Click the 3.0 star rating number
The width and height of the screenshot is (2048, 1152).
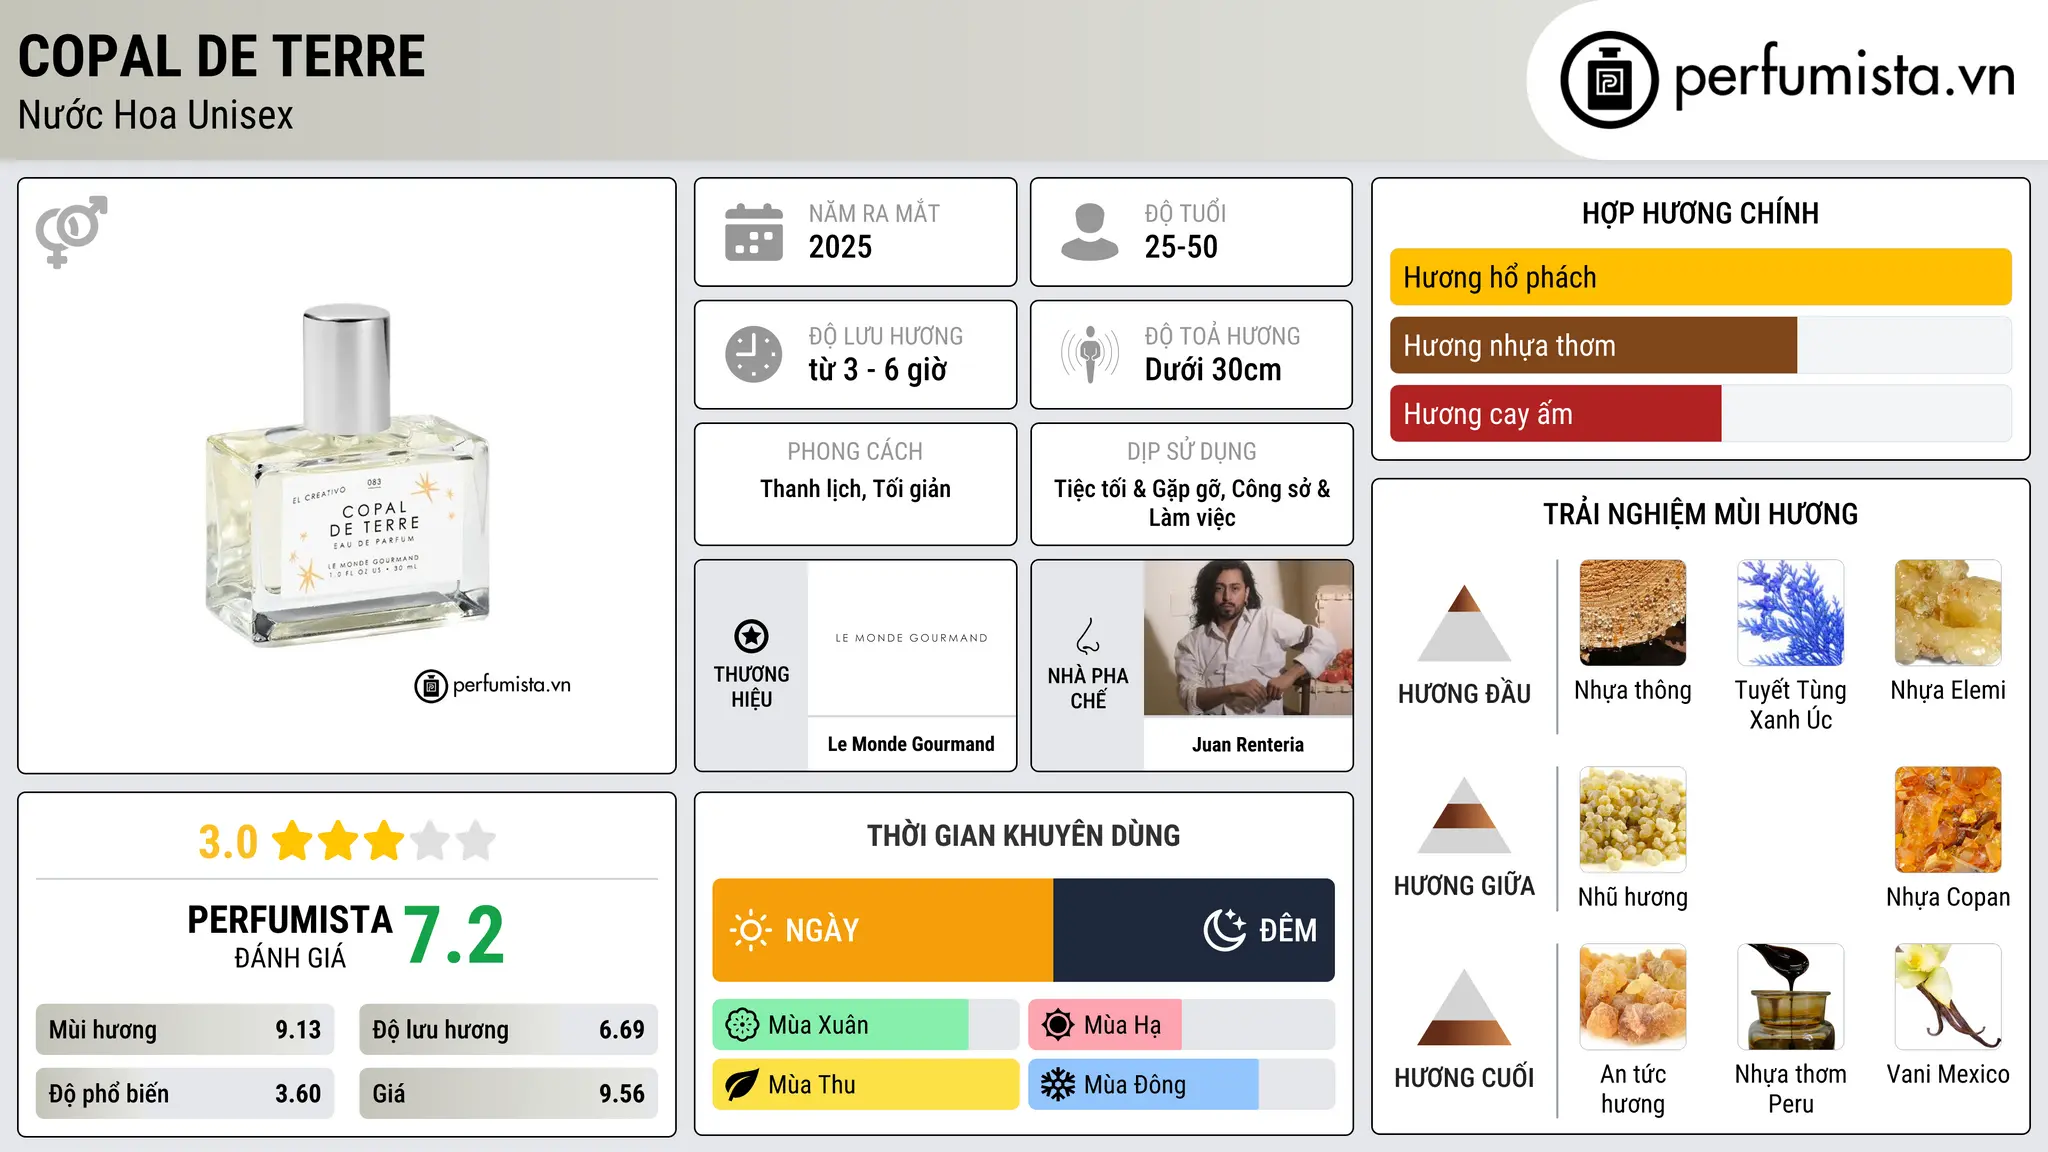[228, 842]
